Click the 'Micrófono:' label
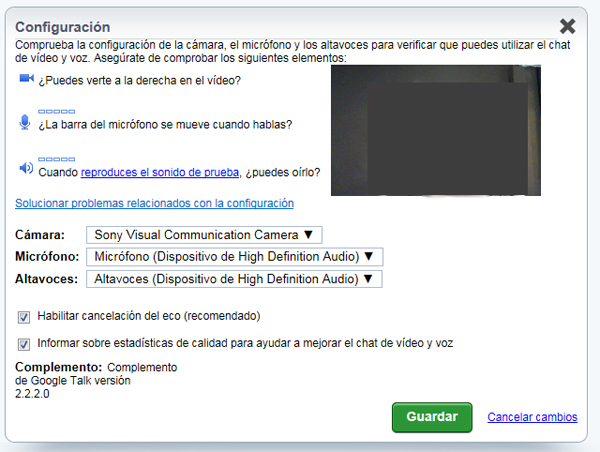This screenshot has width=600, height=452. [x=47, y=256]
